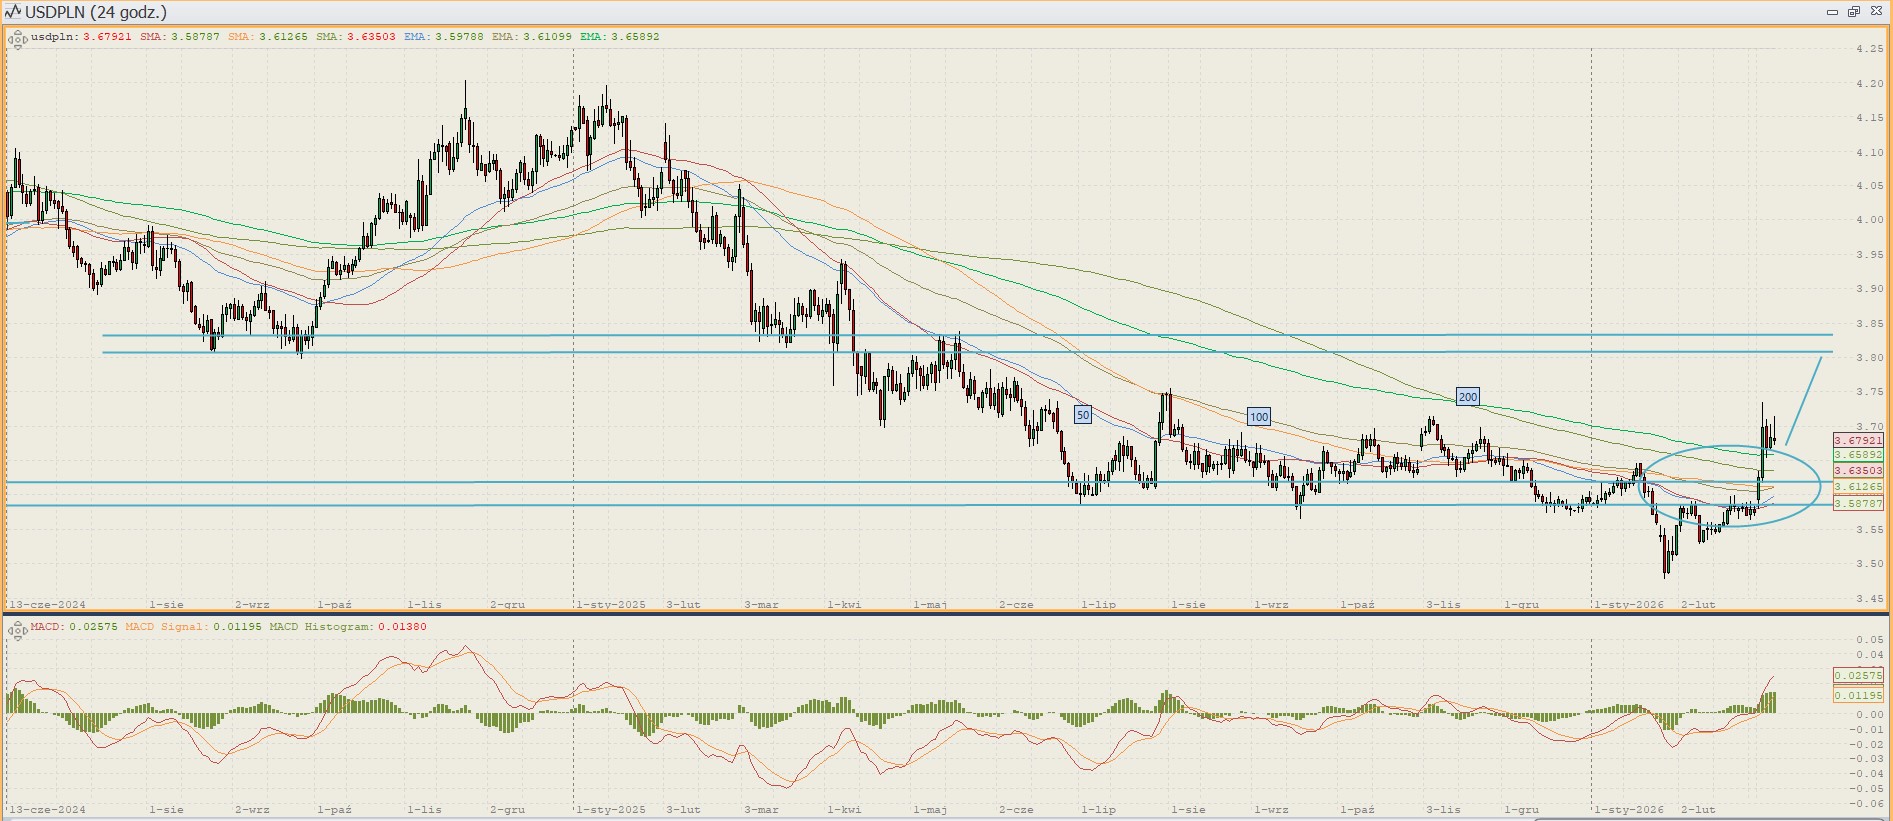This screenshot has width=1893, height=821.
Task: Minimize the USDPLN chart window
Action: click(x=1832, y=12)
